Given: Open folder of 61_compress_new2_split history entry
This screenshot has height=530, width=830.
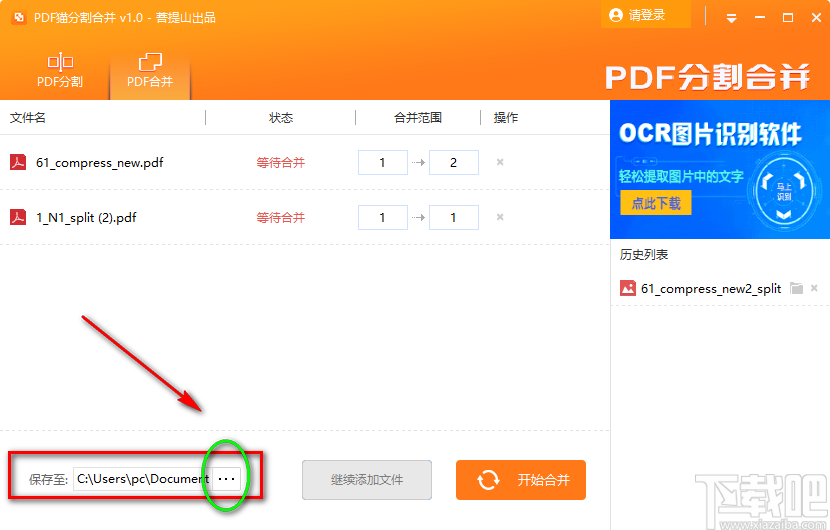Looking at the screenshot, I should tap(796, 288).
